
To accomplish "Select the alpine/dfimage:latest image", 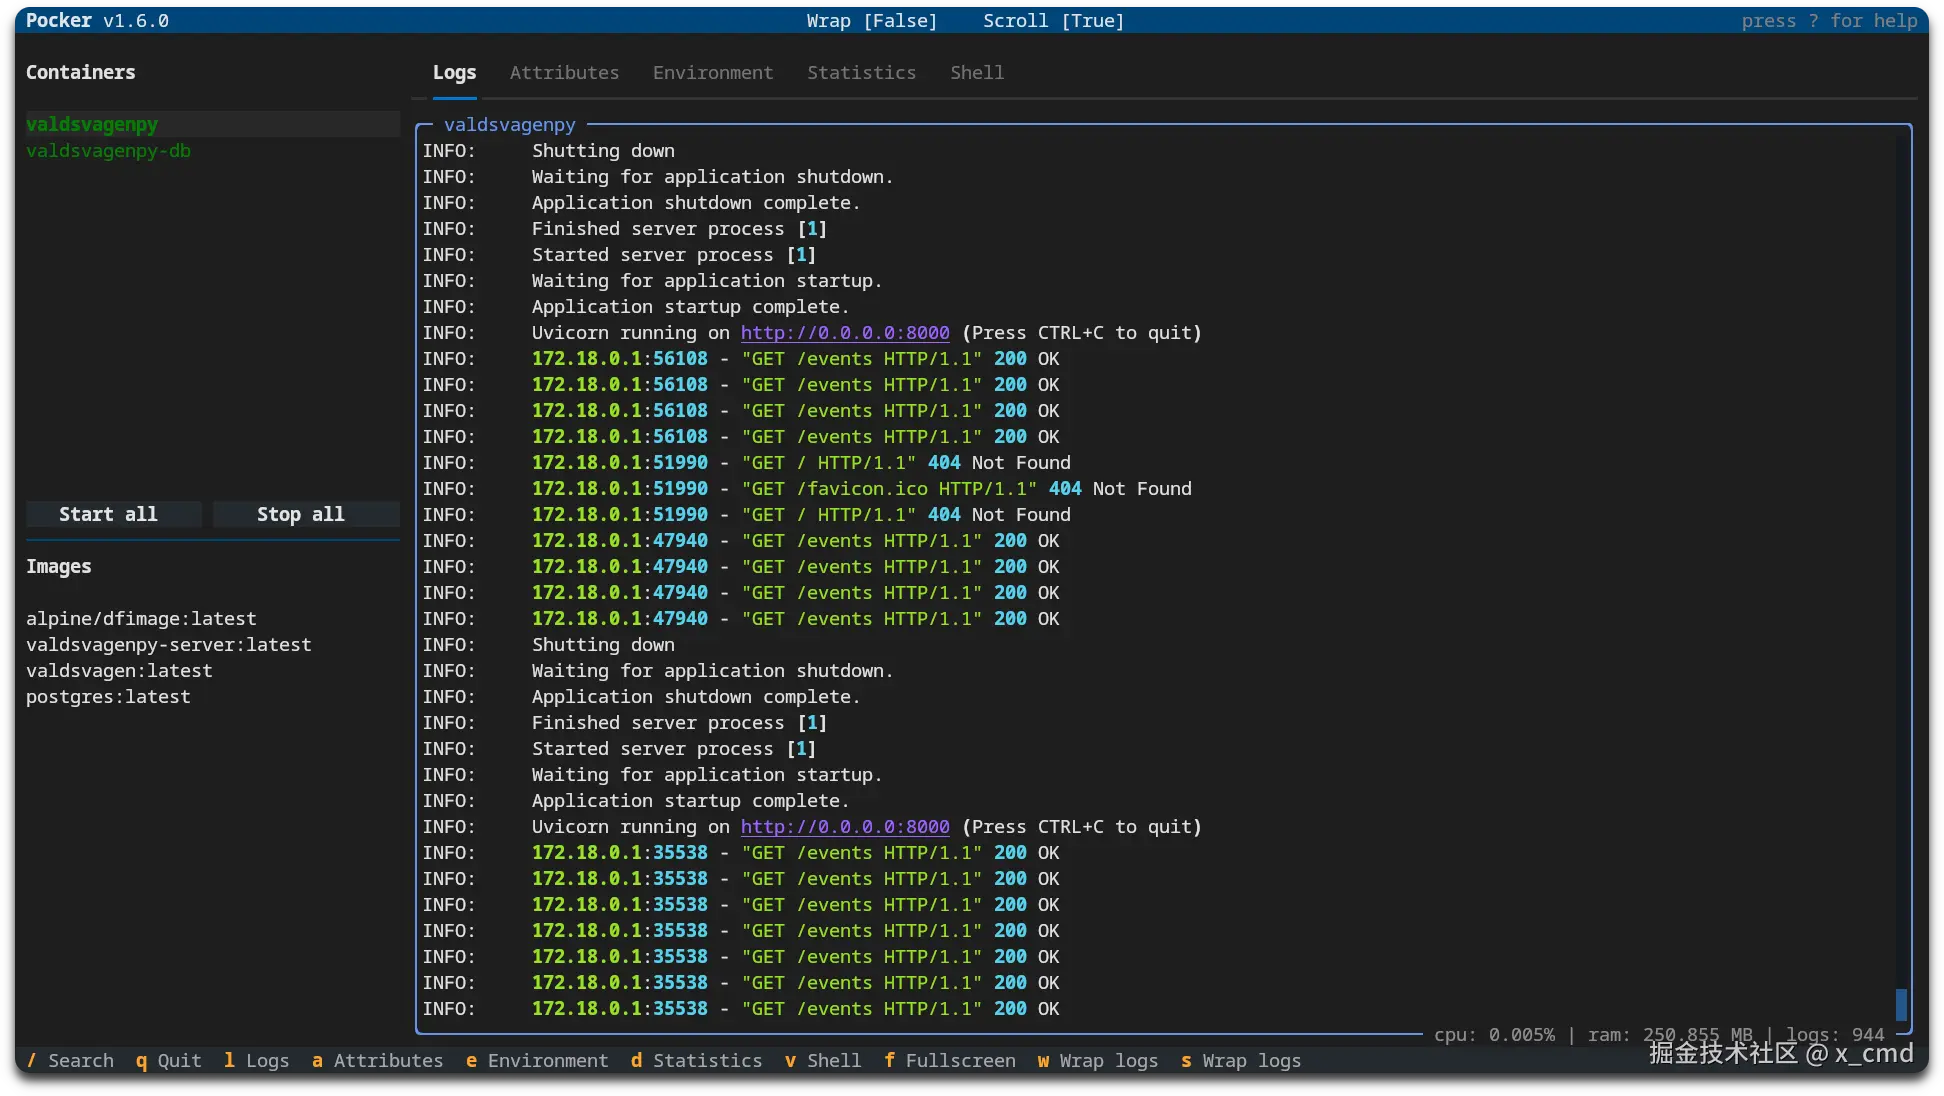I will tap(141, 619).
